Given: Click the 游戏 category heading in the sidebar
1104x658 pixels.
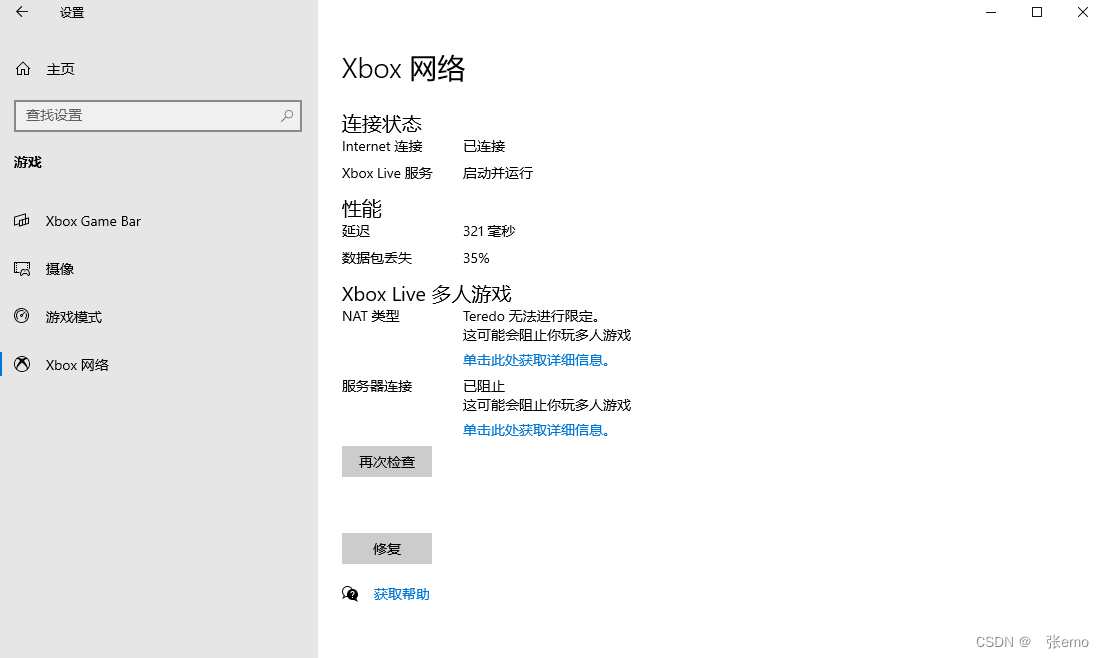Looking at the screenshot, I should coord(28,162).
